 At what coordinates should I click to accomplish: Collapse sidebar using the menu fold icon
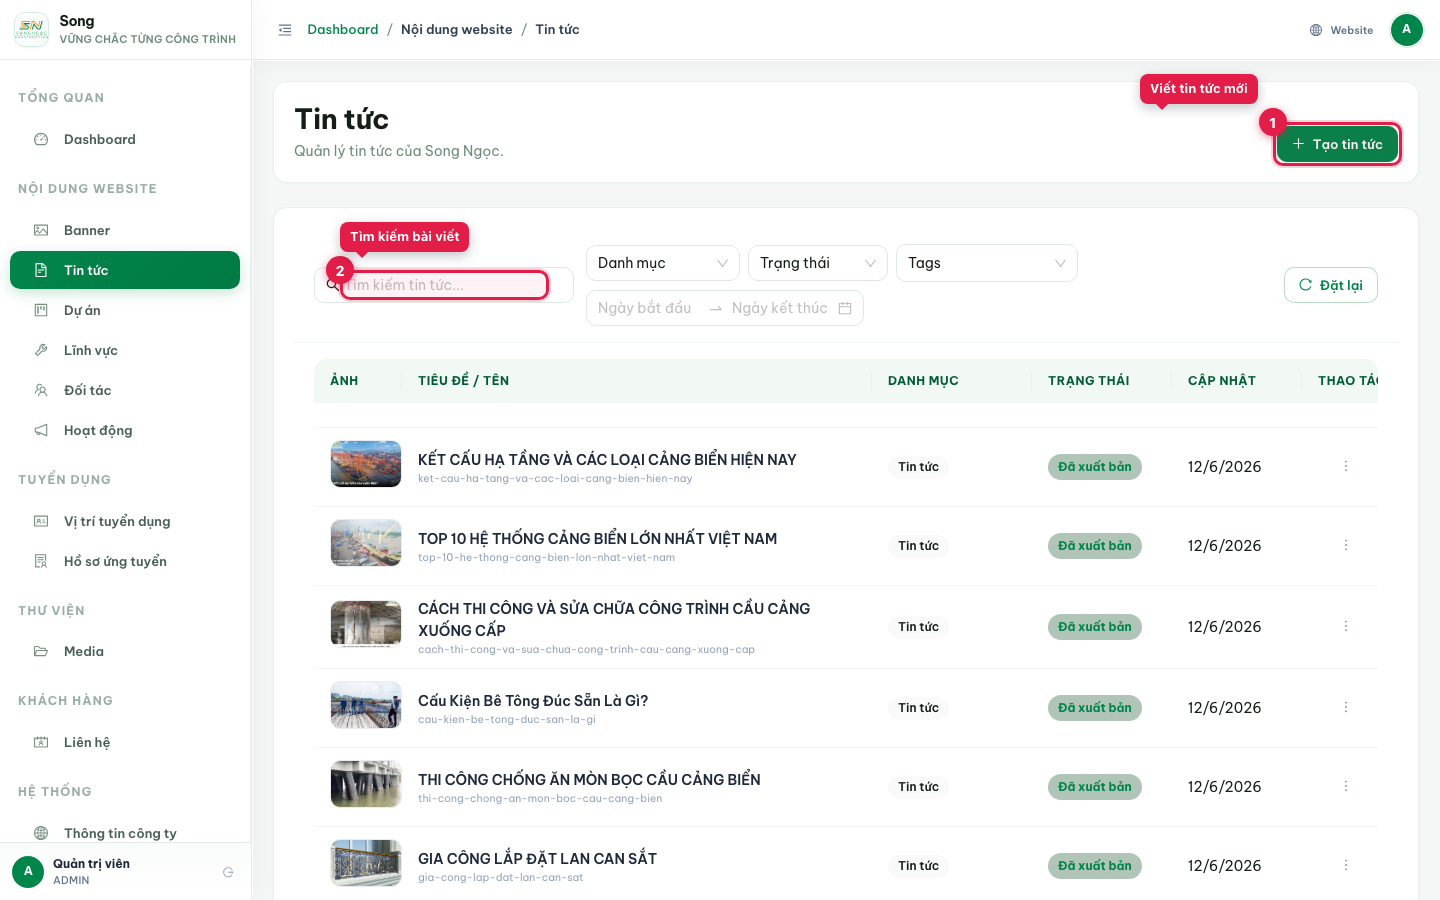click(x=285, y=30)
